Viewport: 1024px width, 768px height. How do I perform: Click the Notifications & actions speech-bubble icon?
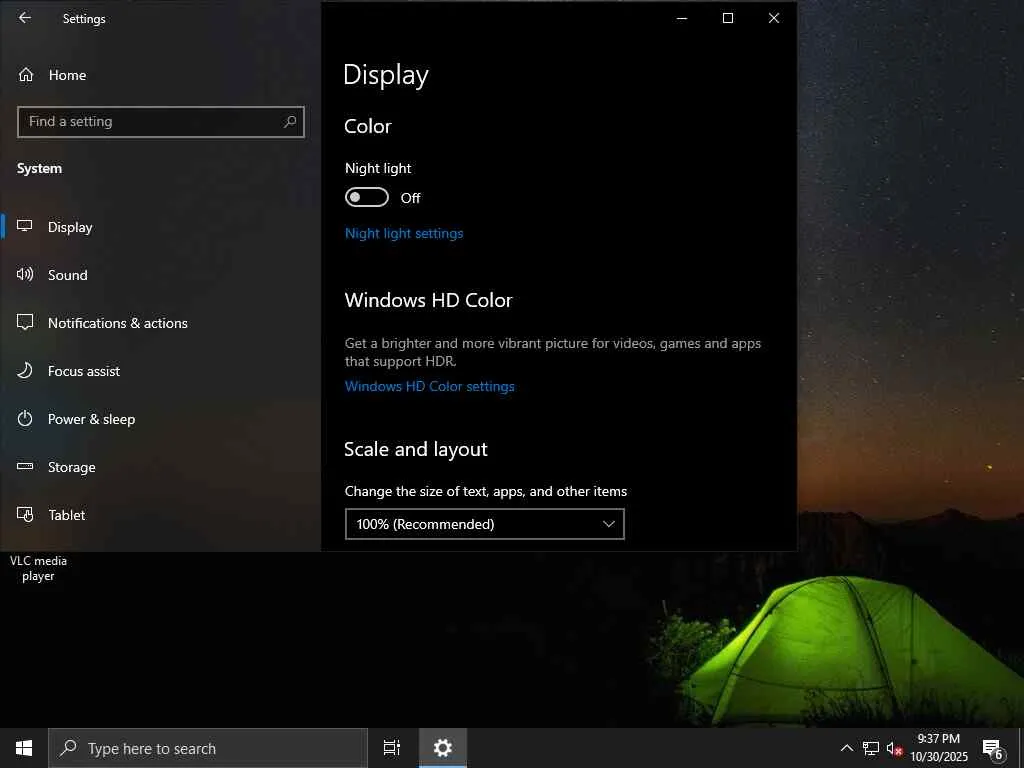click(x=25, y=322)
